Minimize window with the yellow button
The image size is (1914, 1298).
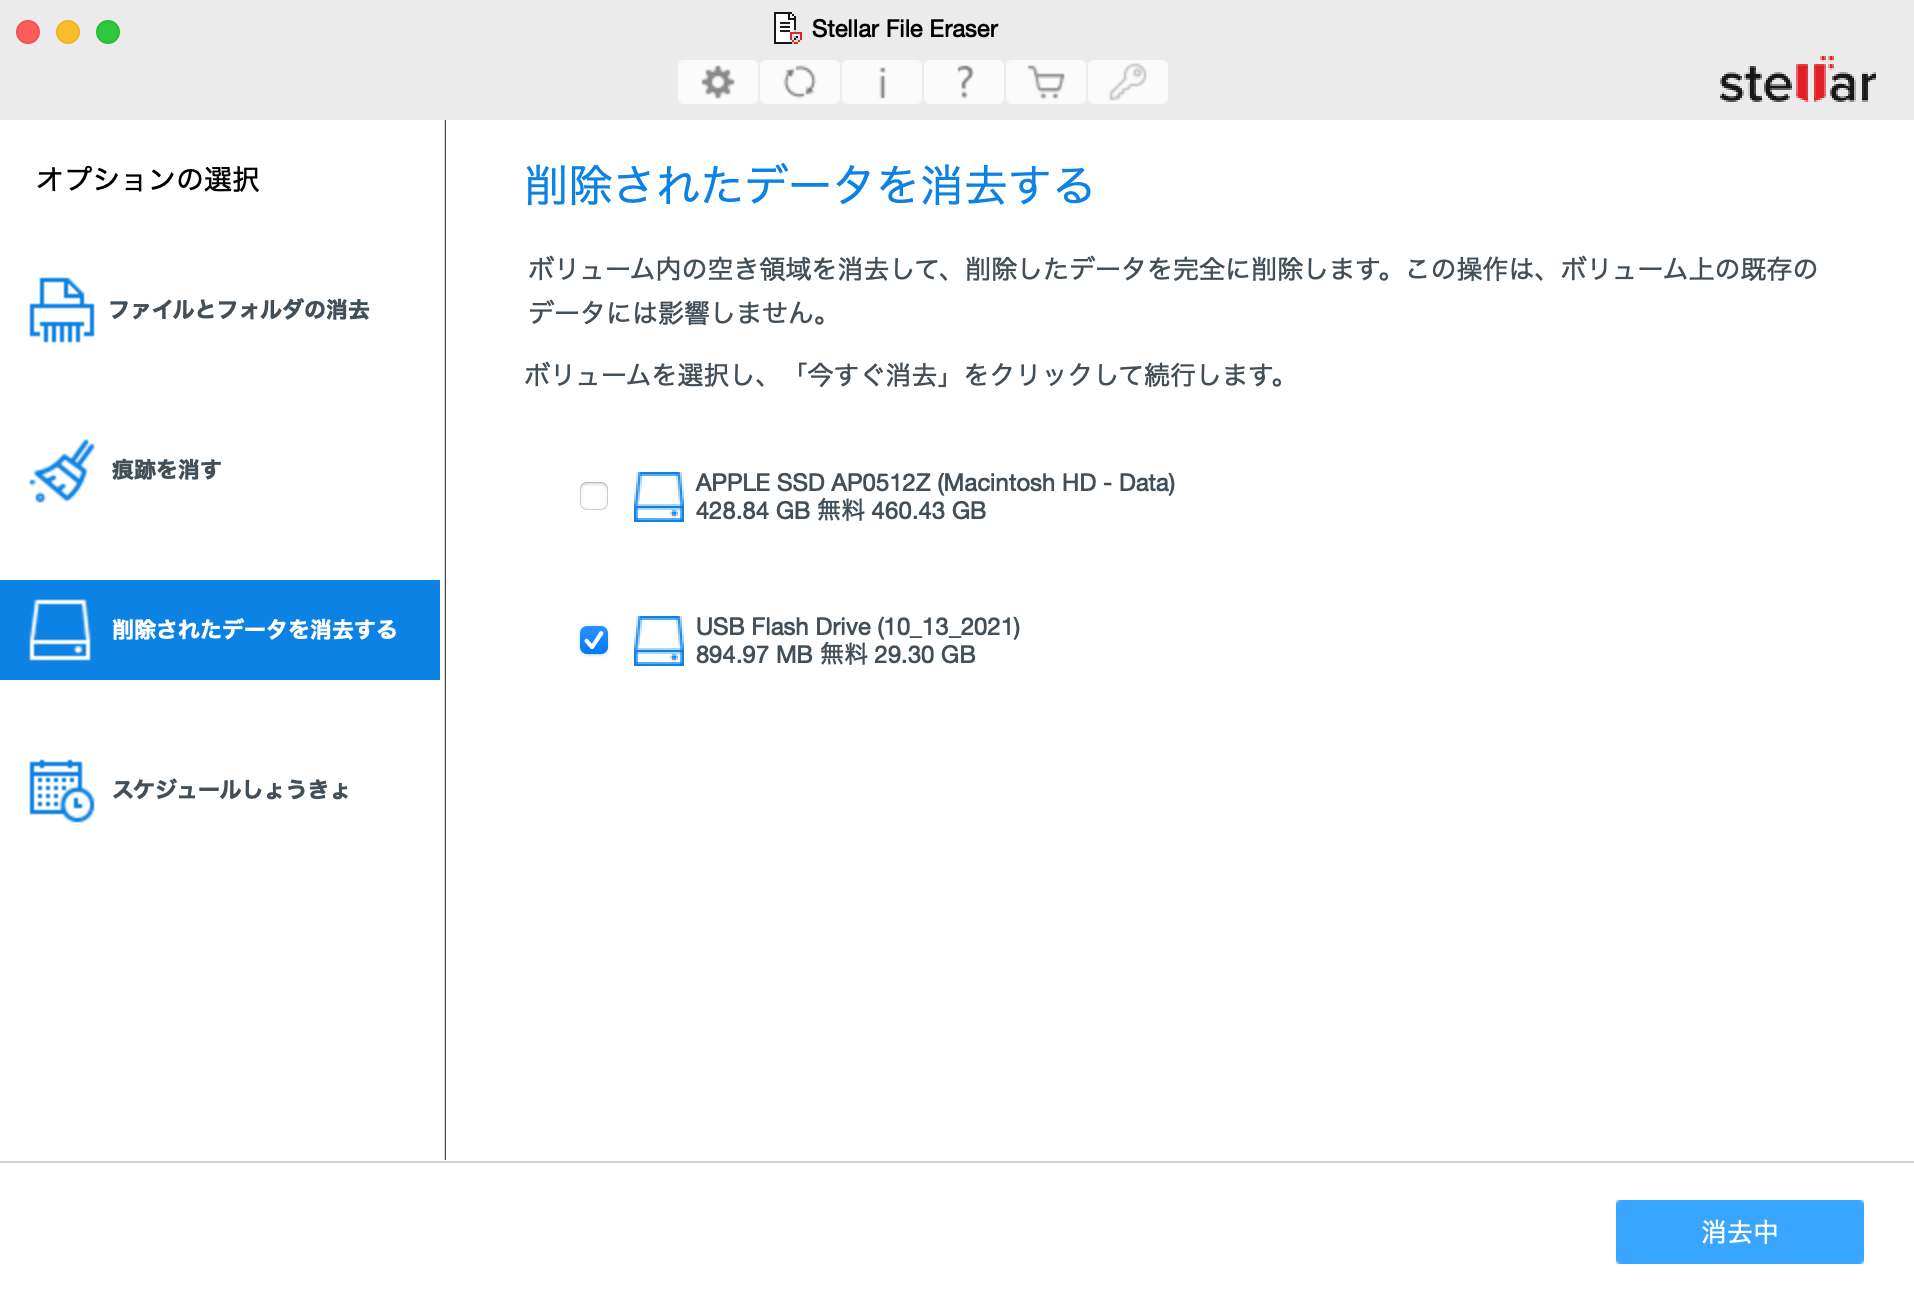click(x=68, y=32)
